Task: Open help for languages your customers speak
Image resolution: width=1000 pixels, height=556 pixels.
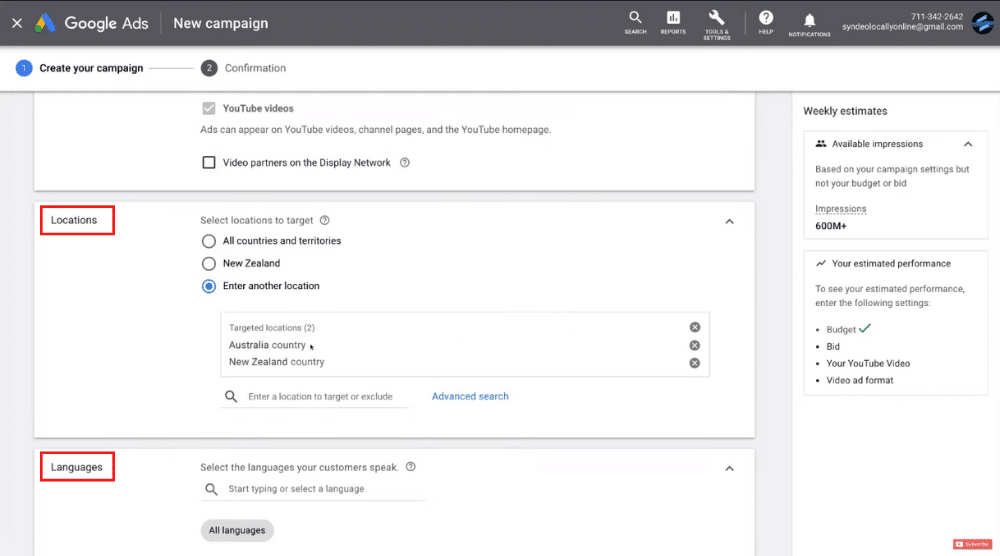Action: click(411, 467)
